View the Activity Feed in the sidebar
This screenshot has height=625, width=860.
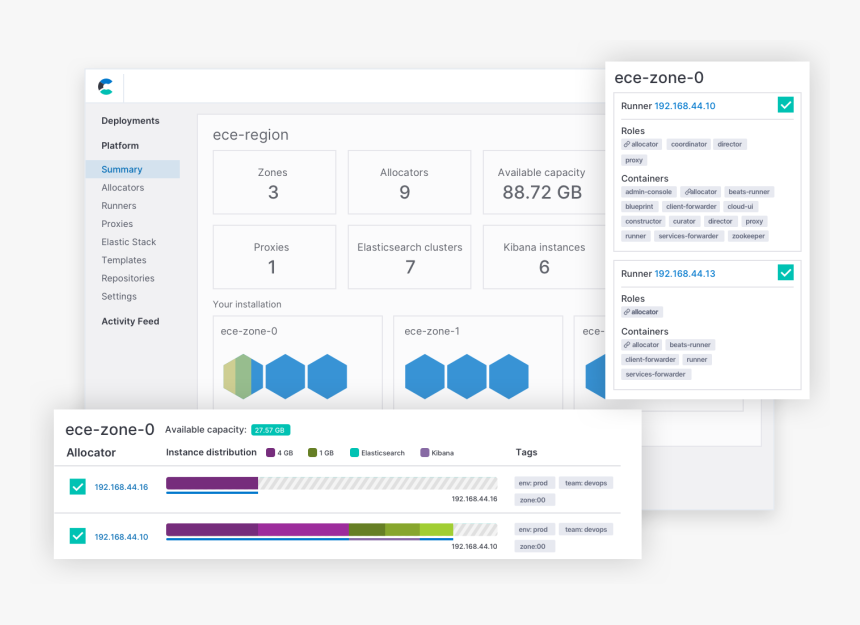(131, 321)
